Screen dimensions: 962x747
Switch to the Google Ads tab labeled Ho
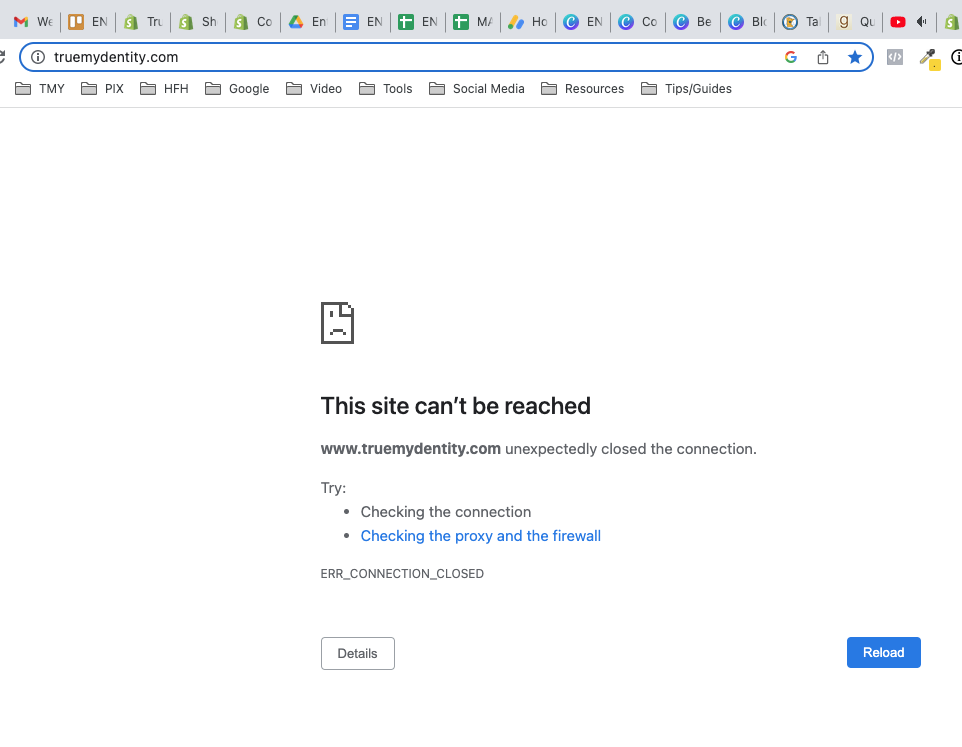528,22
